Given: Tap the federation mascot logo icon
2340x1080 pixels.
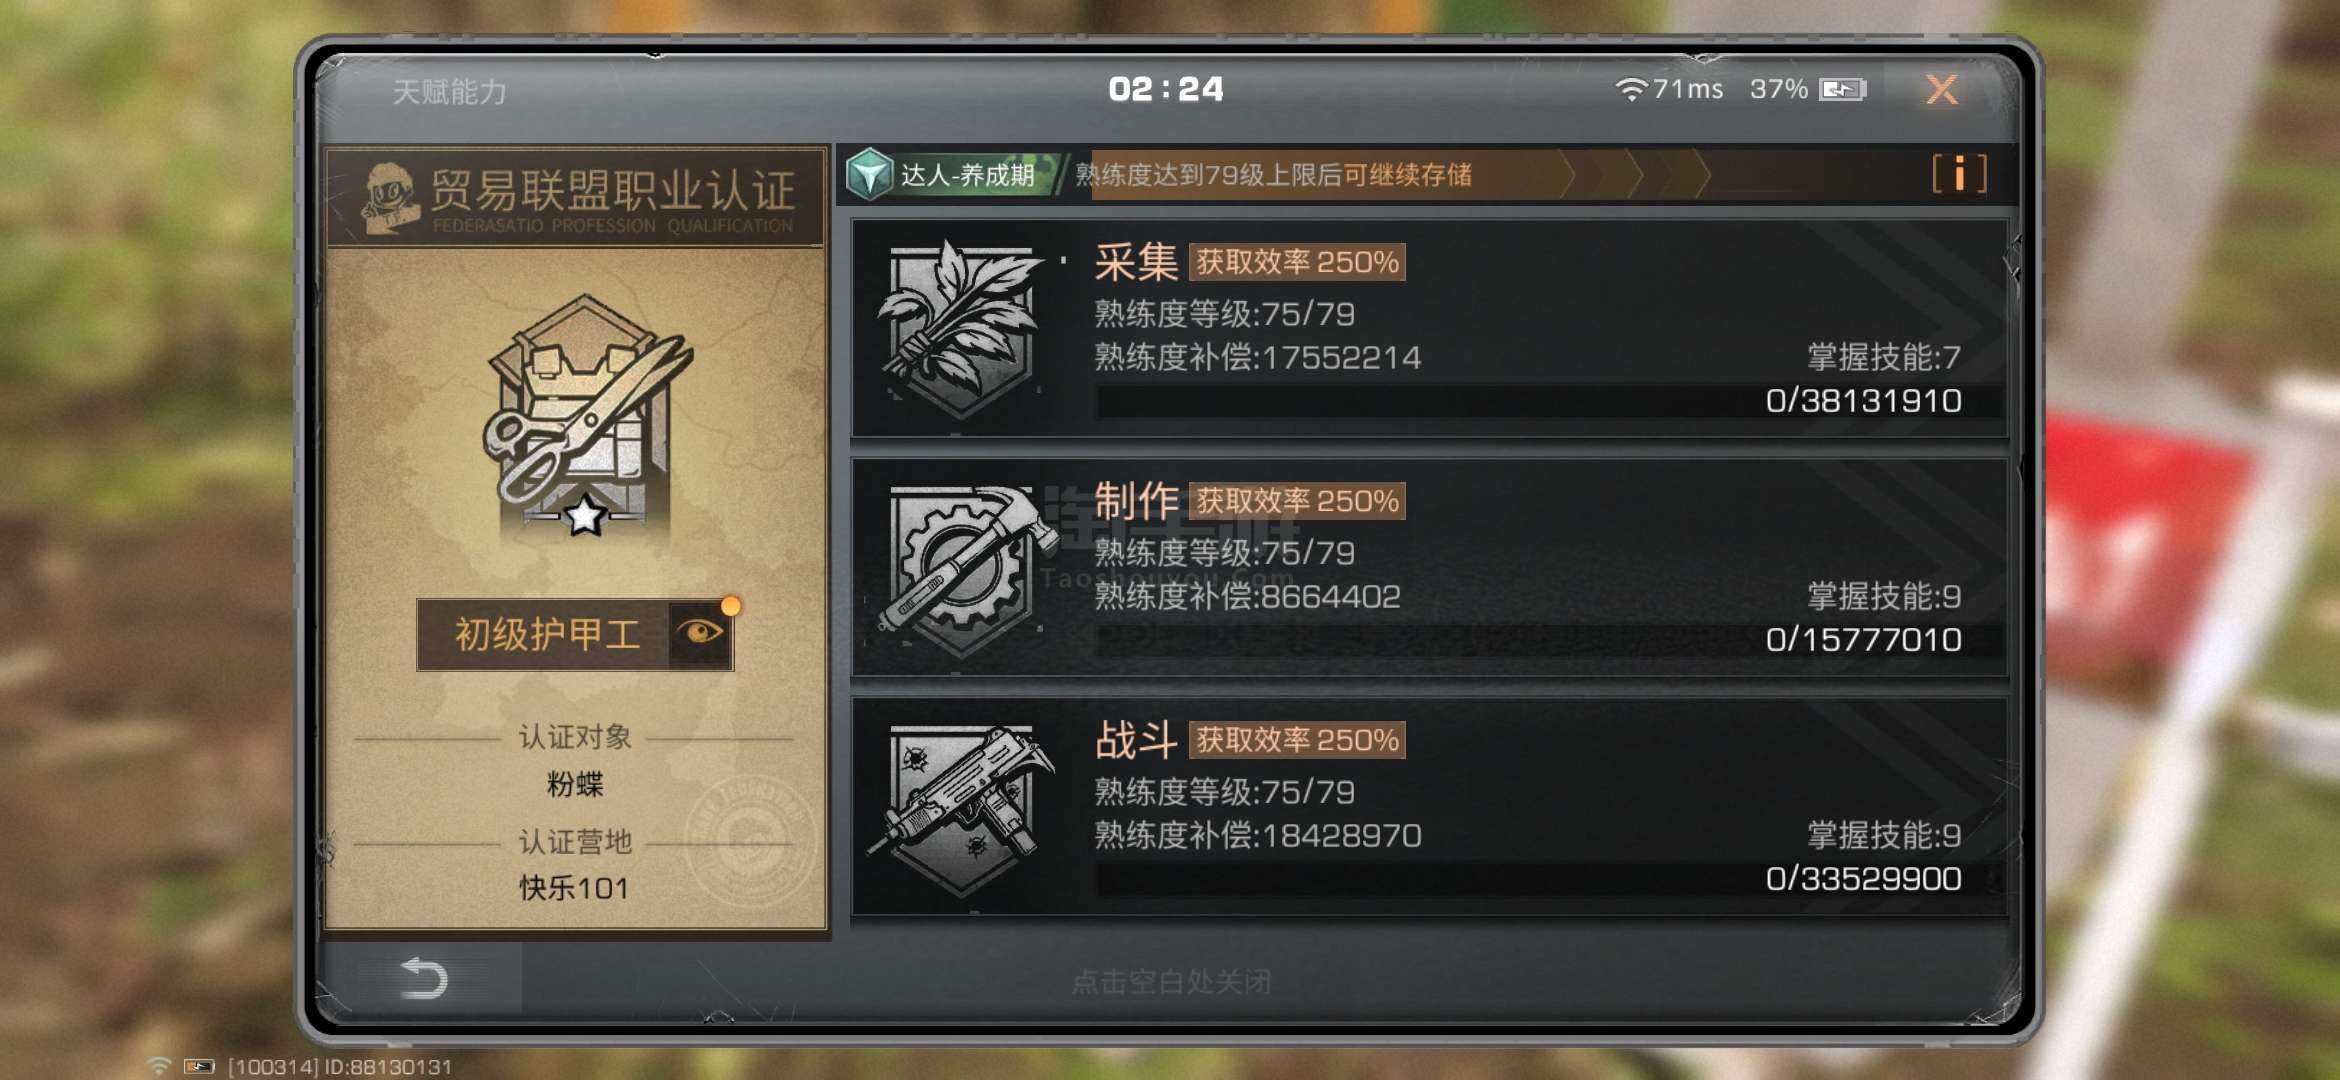Looking at the screenshot, I should point(390,198).
